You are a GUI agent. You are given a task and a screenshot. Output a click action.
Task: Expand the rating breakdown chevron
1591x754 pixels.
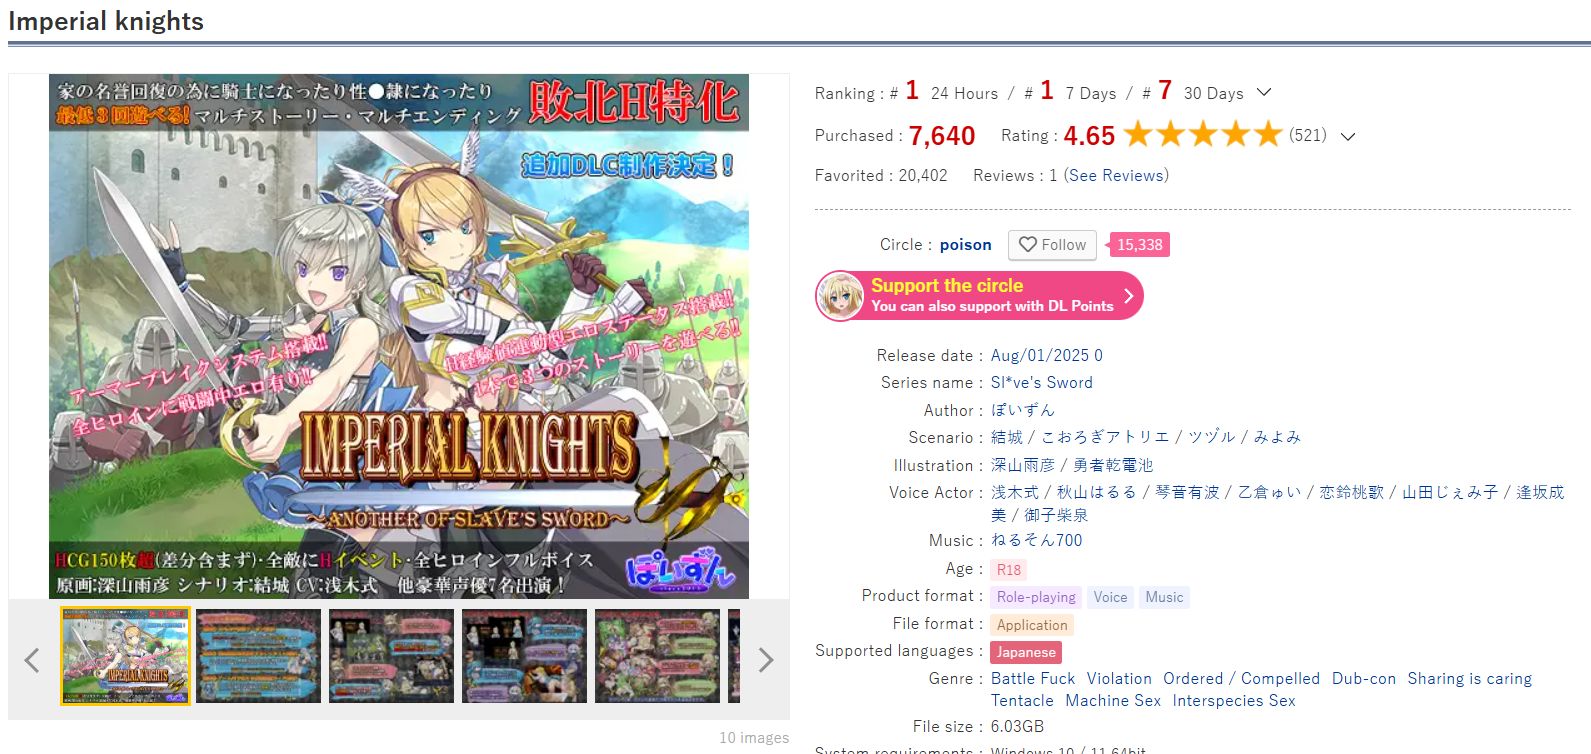1348,137
